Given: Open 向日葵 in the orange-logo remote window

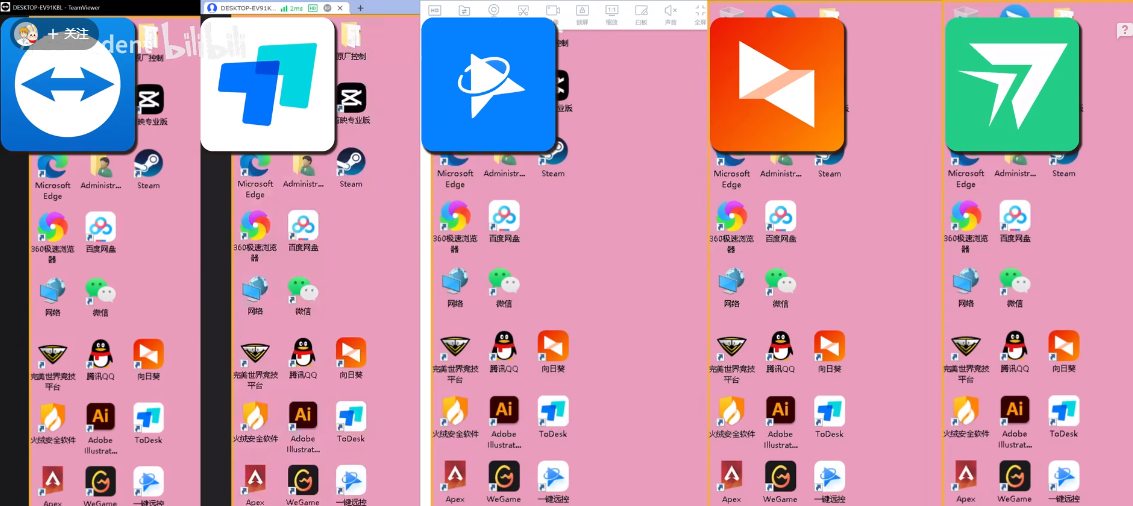Looking at the screenshot, I should point(830,351).
